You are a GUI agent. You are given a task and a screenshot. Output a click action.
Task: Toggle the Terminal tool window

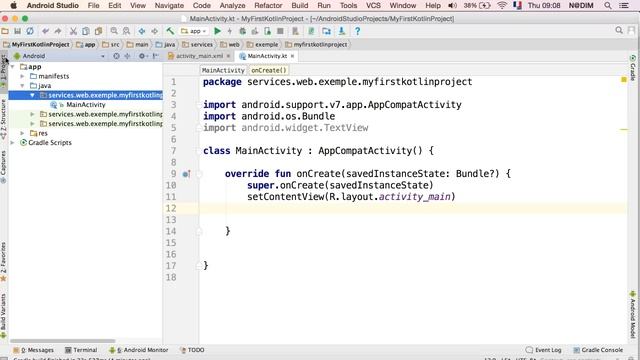[x=81, y=350]
